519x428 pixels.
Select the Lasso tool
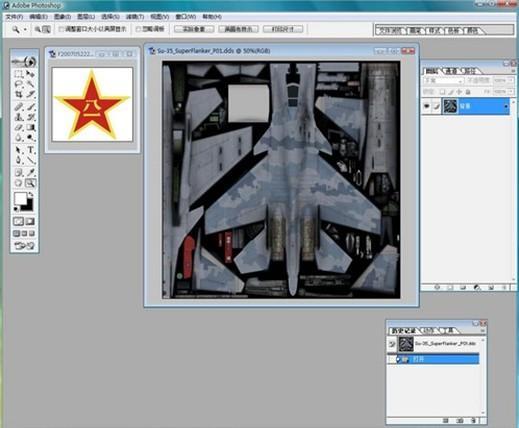pos(18,84)
